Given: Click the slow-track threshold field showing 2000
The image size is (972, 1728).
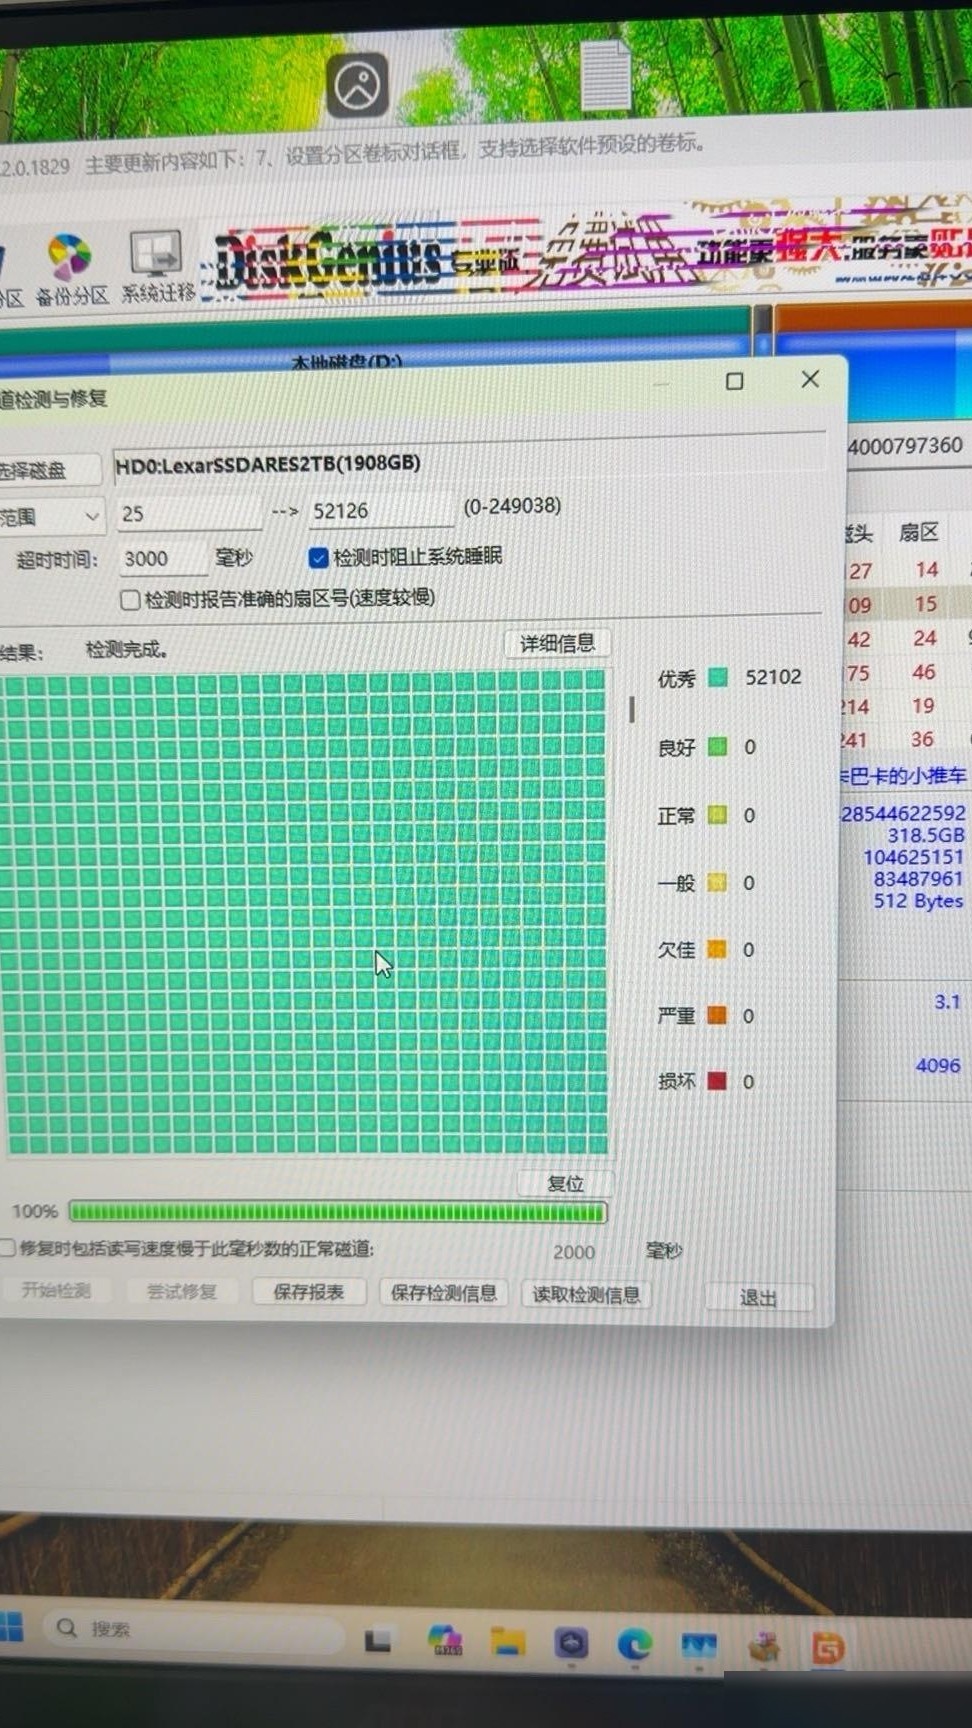Looking at the screenshot, I should (574, 1252).
